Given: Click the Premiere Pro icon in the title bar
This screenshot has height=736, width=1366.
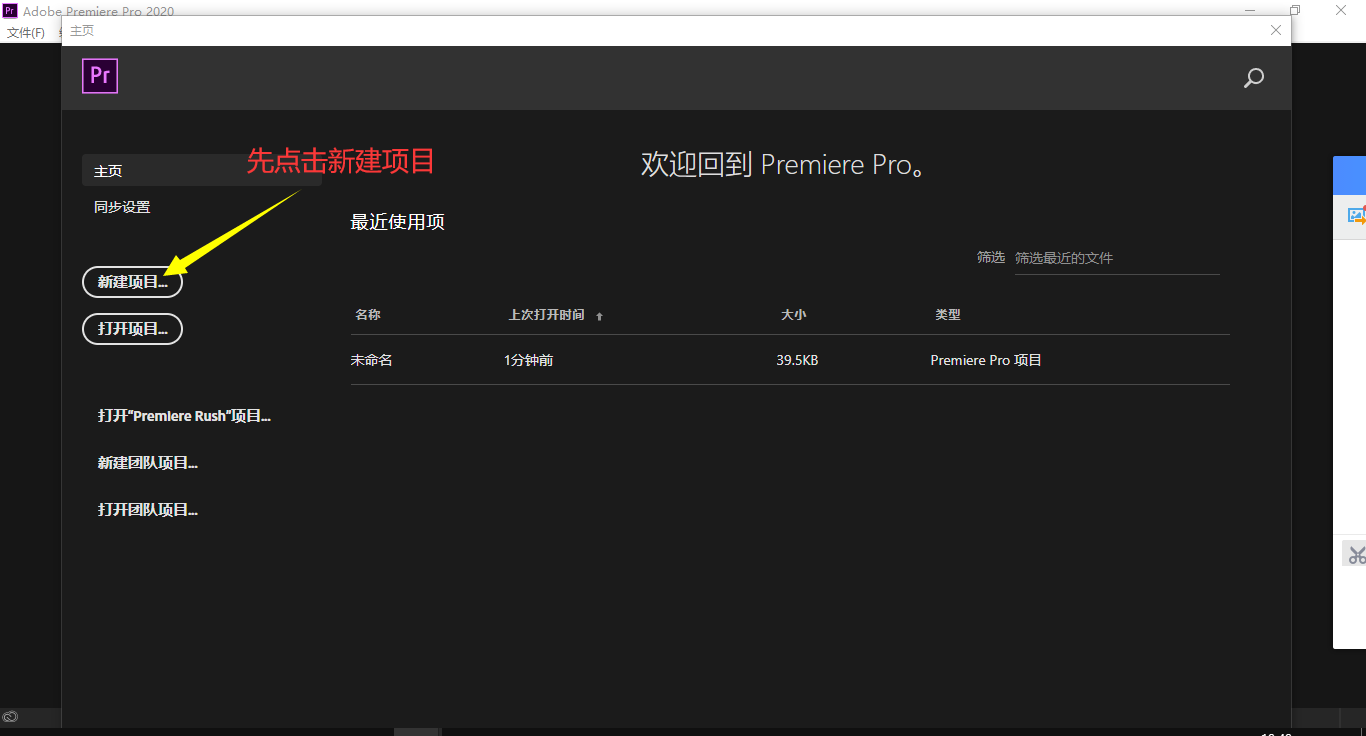Looking at the screenshot, I should [10, 11].
